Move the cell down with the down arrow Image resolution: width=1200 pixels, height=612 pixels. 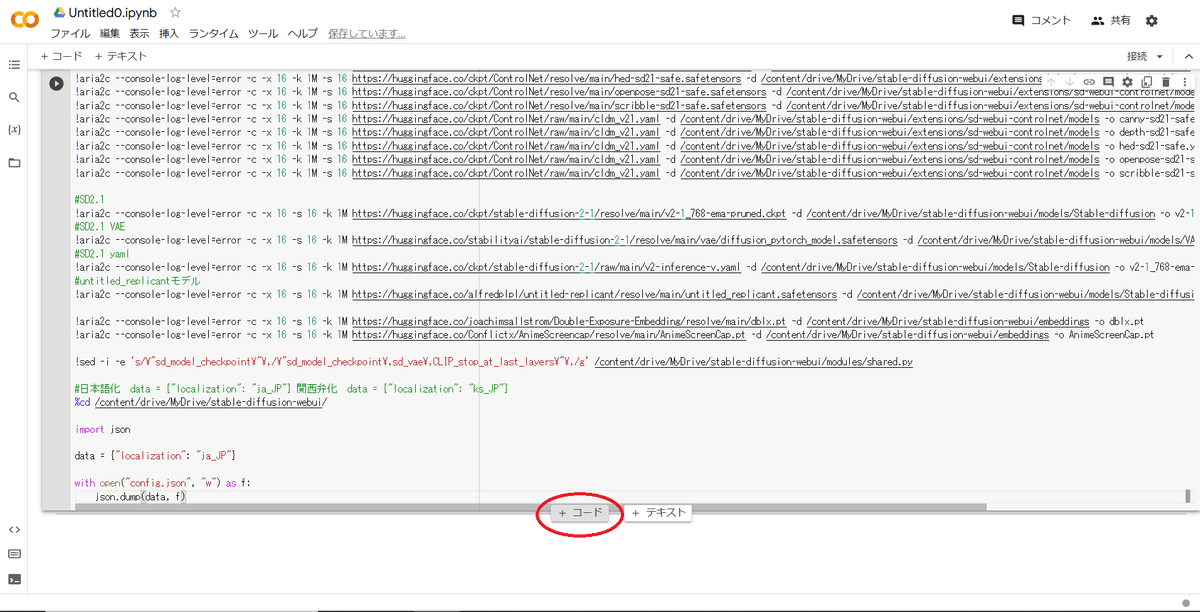click(x=1071, y=82)
